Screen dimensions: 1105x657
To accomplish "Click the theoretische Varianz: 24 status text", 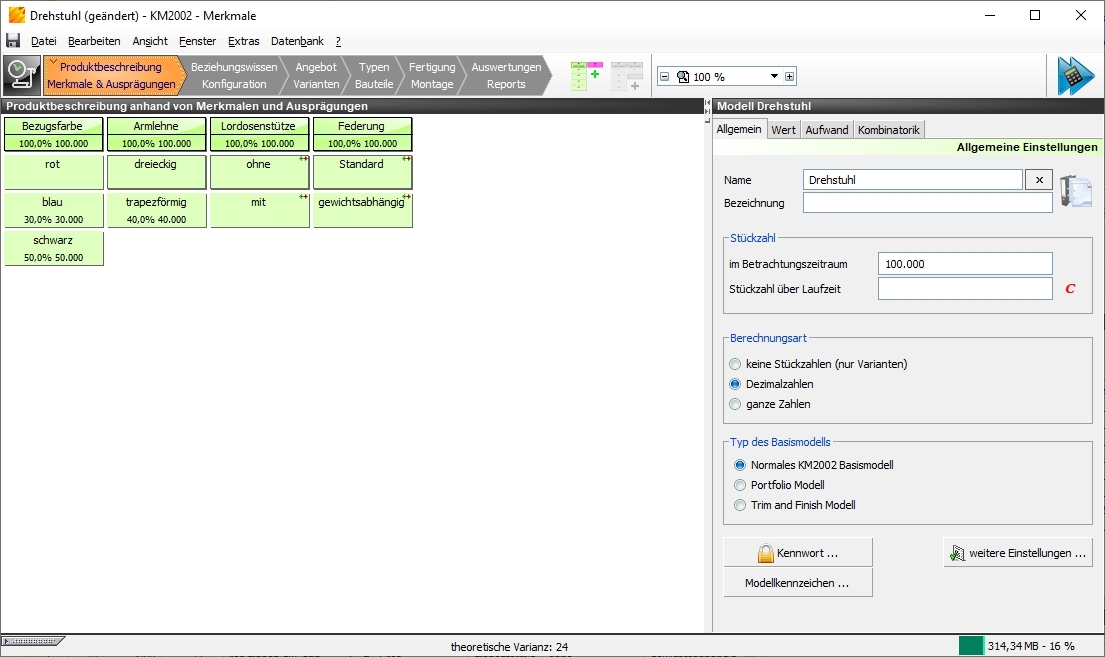I will click(510, 646).
